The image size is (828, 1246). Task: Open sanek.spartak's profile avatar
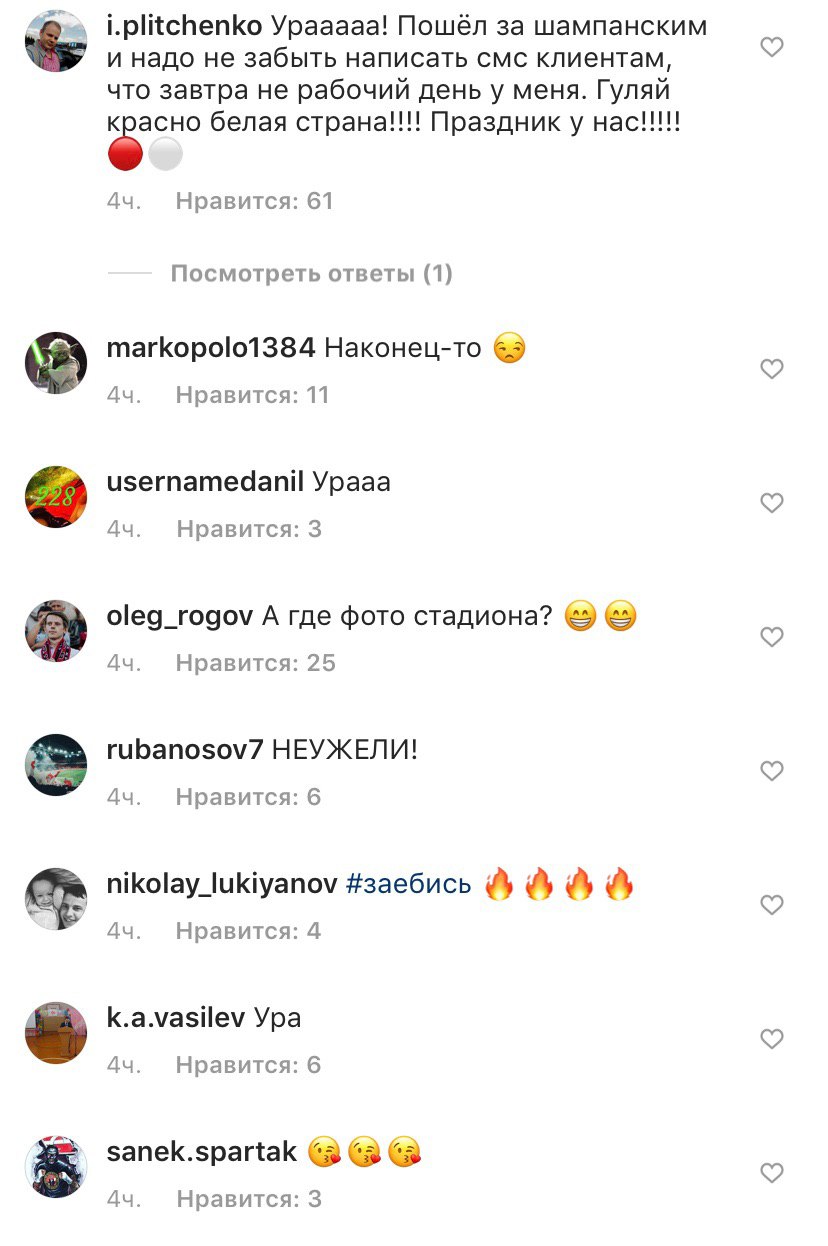[x=56, y=1167]
